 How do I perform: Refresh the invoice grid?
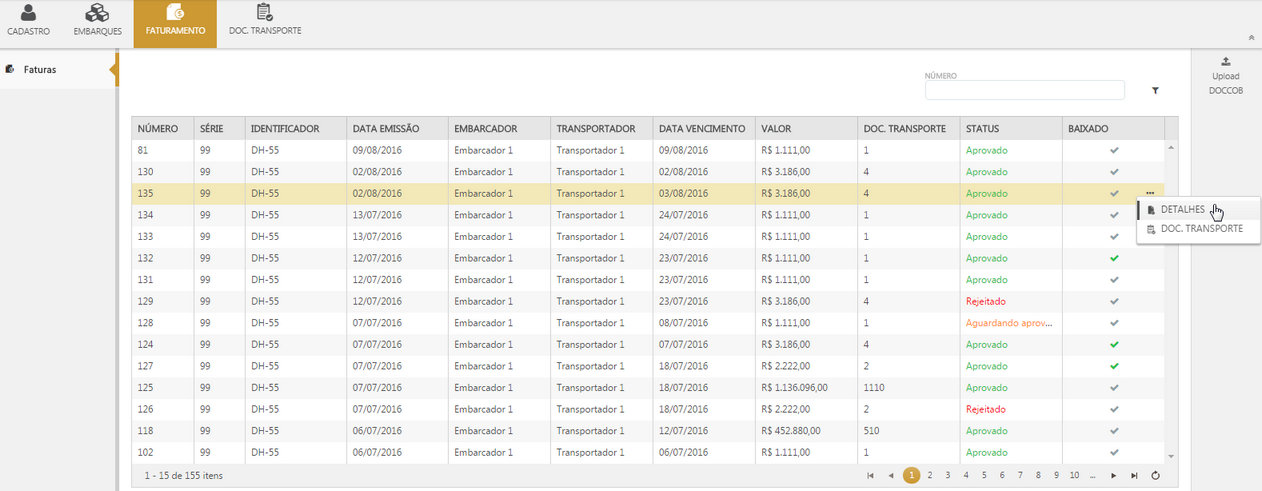(1155, 476)
